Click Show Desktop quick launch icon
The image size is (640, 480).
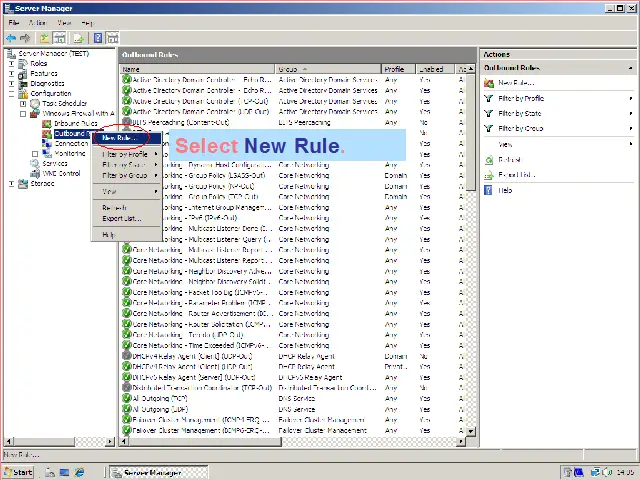64,472
